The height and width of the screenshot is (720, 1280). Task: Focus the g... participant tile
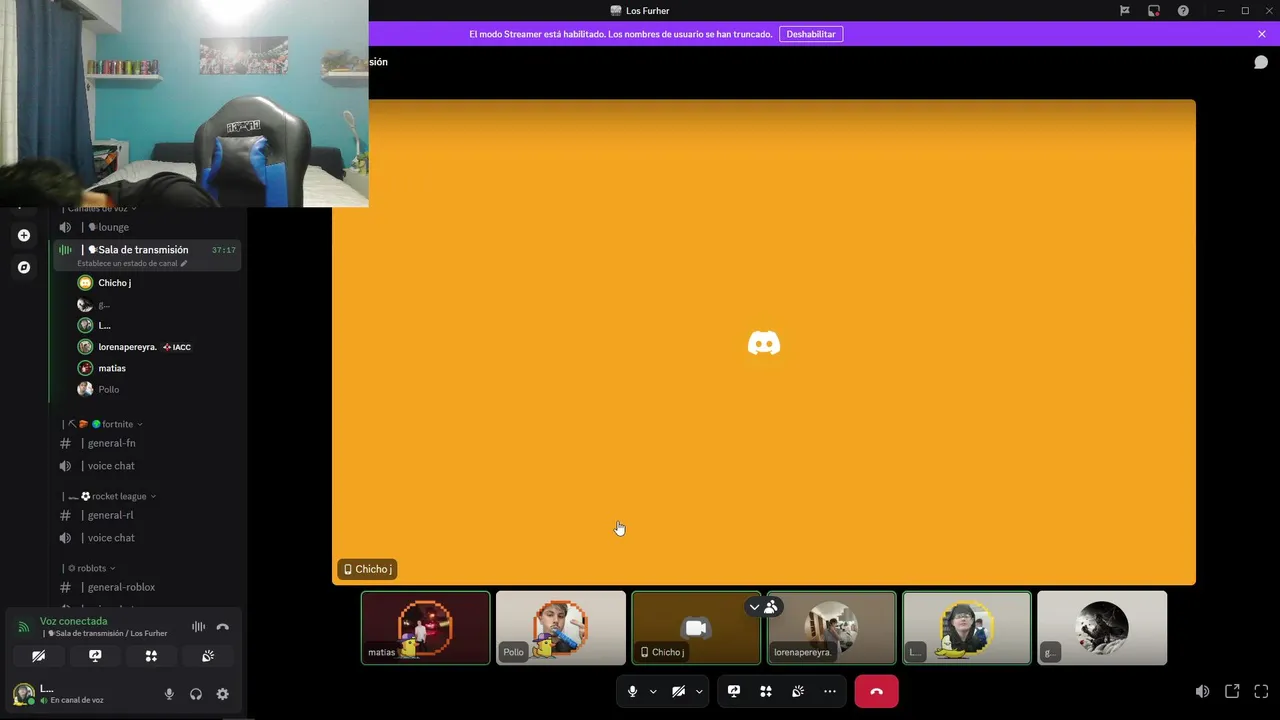click(x=1102, y=628)
